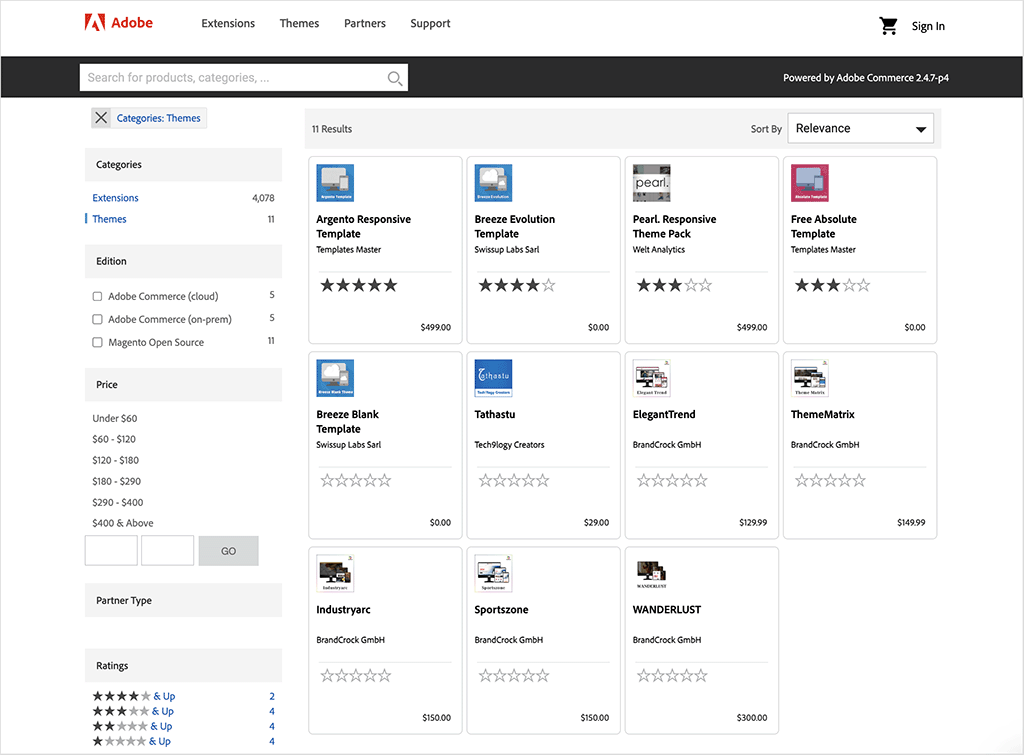Expand the Partner Type filter section
Viewport: 1024px width, 755px height.
184,600
